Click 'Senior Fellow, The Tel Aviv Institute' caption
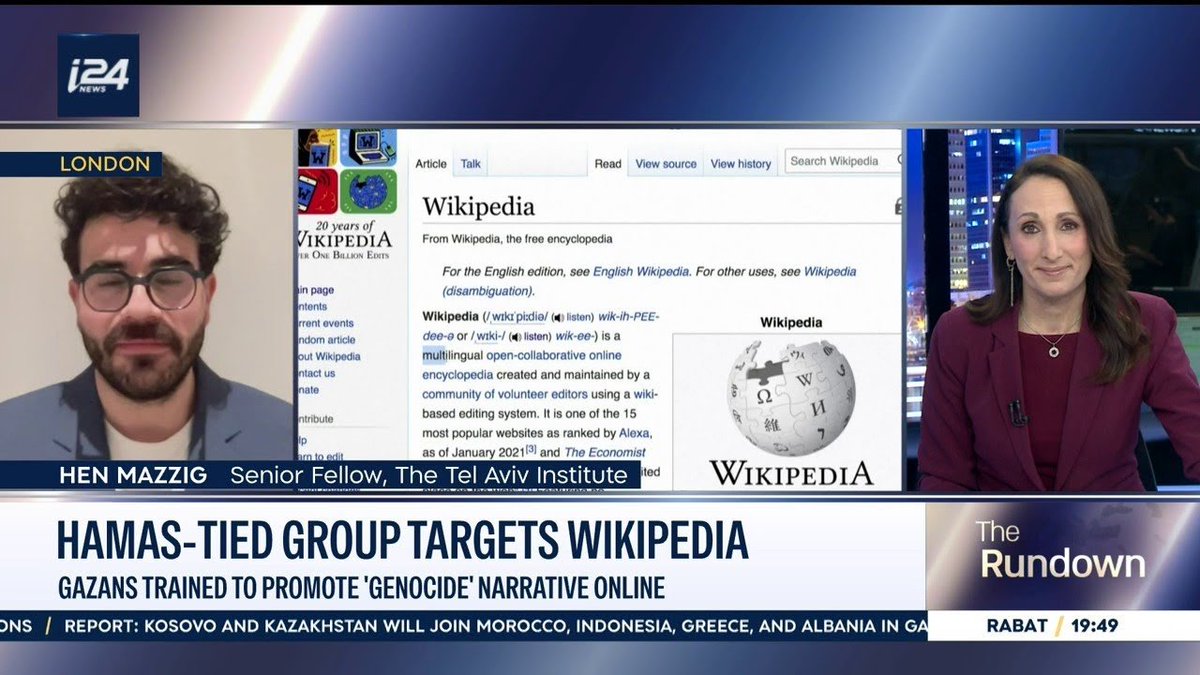The height and width of the screenshot is (675, 1200). (428, 475)
